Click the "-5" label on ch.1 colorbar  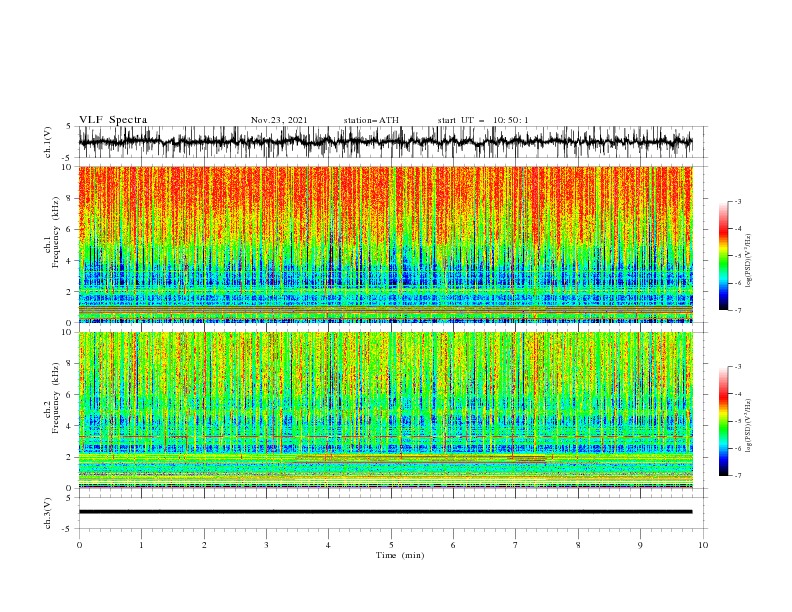[x=738, y=256]
